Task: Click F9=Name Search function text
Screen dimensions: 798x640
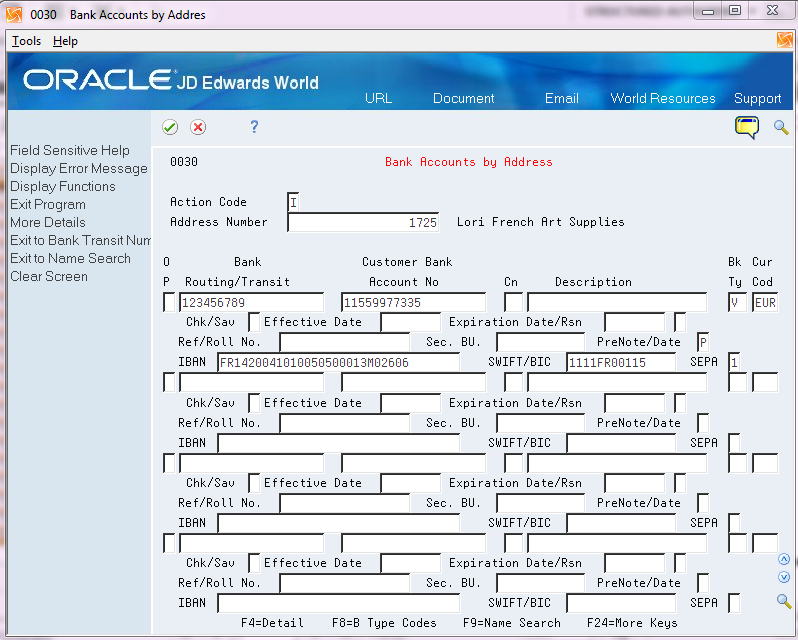Action: tap(511, 623)
